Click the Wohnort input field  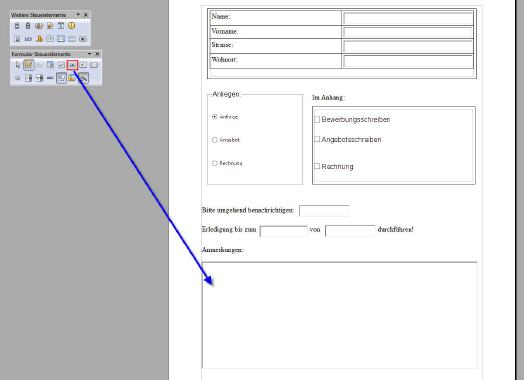408,61
